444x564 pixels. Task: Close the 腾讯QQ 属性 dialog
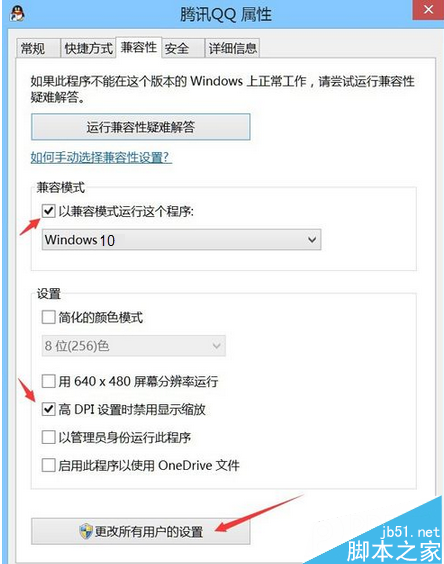428,10
